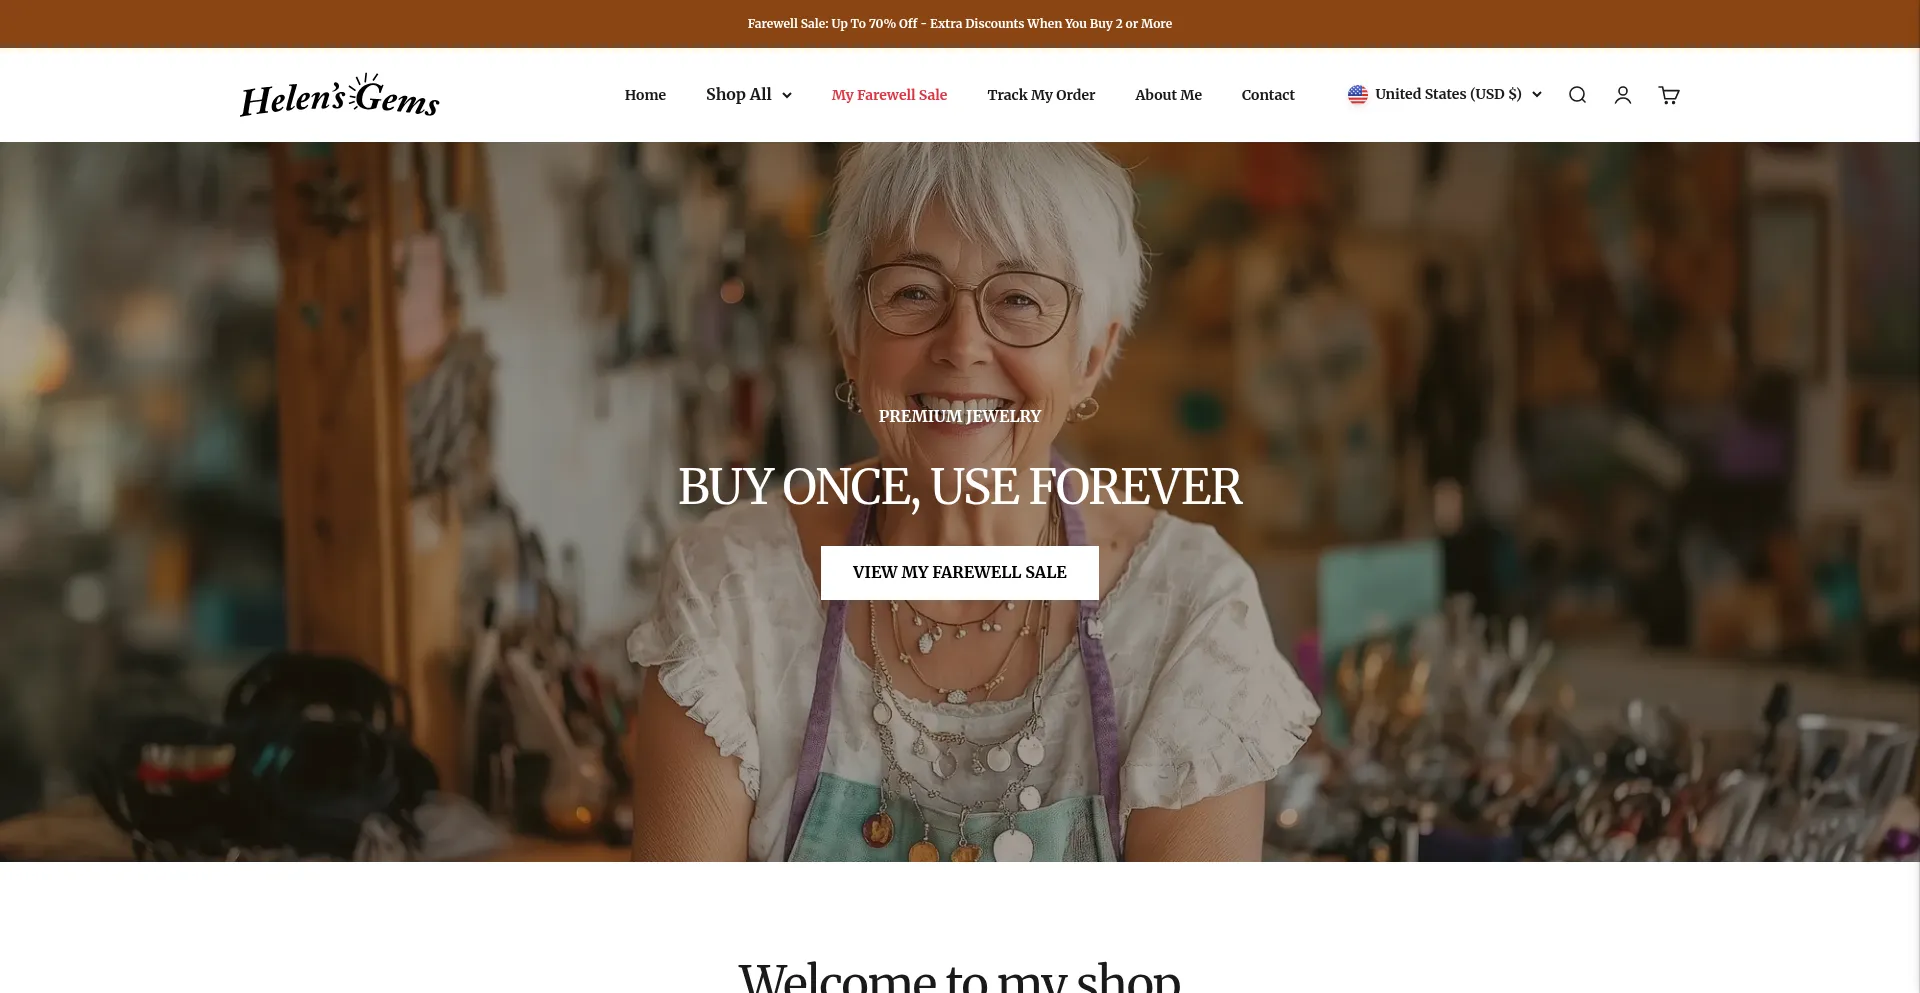Click the Farewell Sale announcement banner text
Image resolution: width=1920 pixels, height=993 pixels.
960,23
